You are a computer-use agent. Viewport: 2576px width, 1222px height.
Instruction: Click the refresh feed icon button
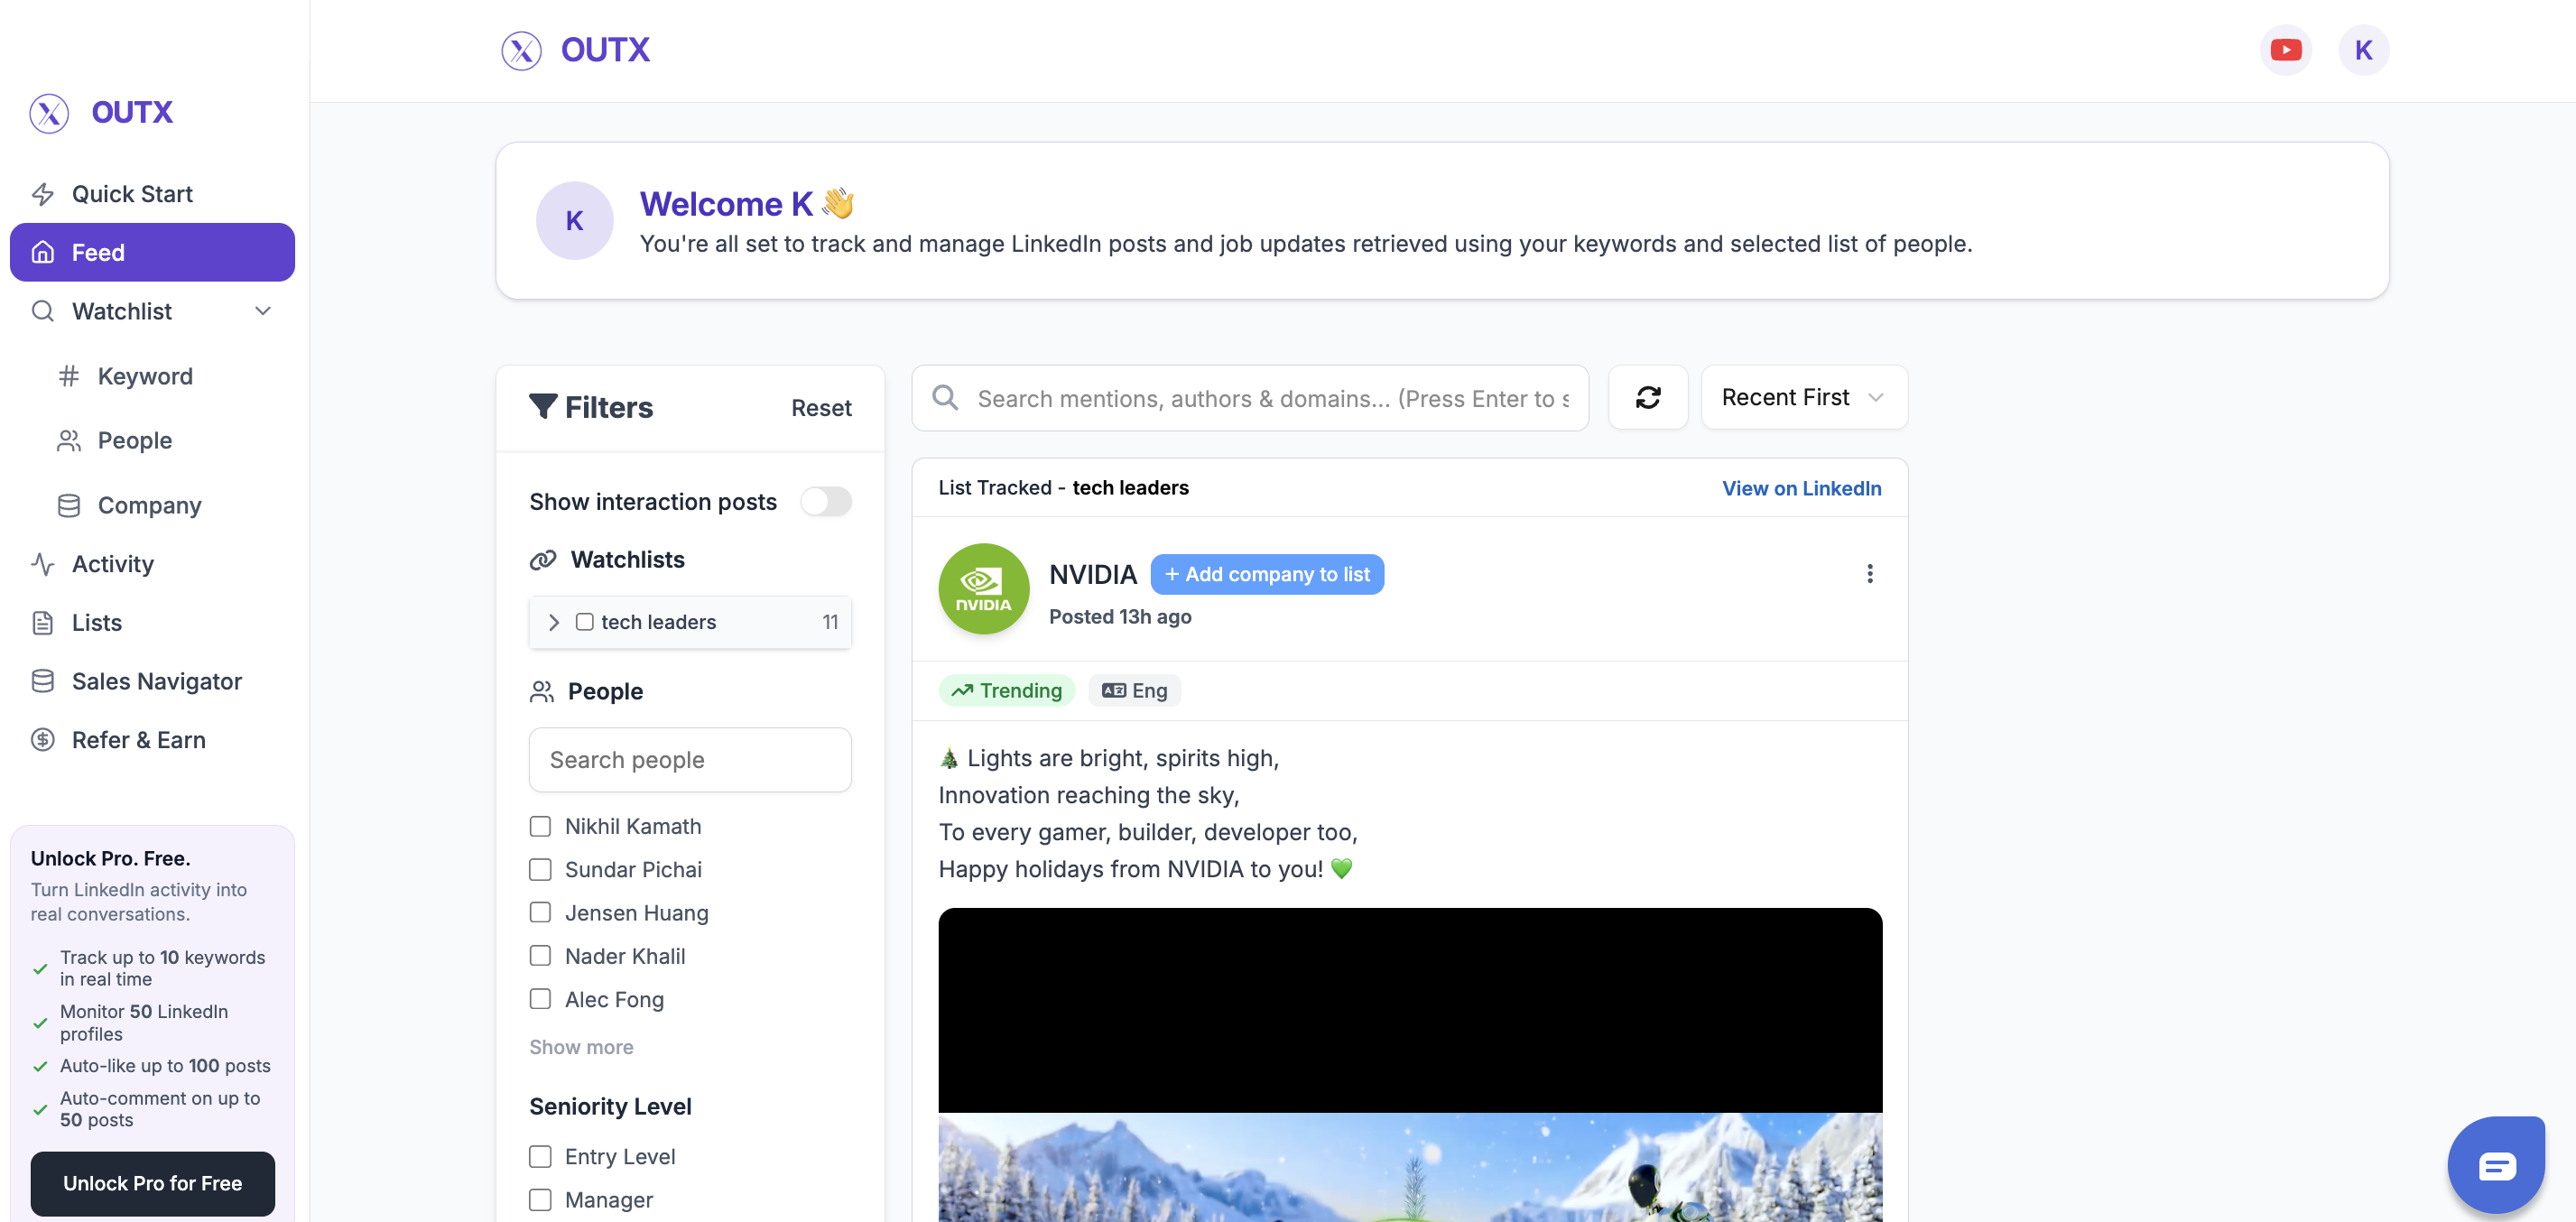[1647, 398]
